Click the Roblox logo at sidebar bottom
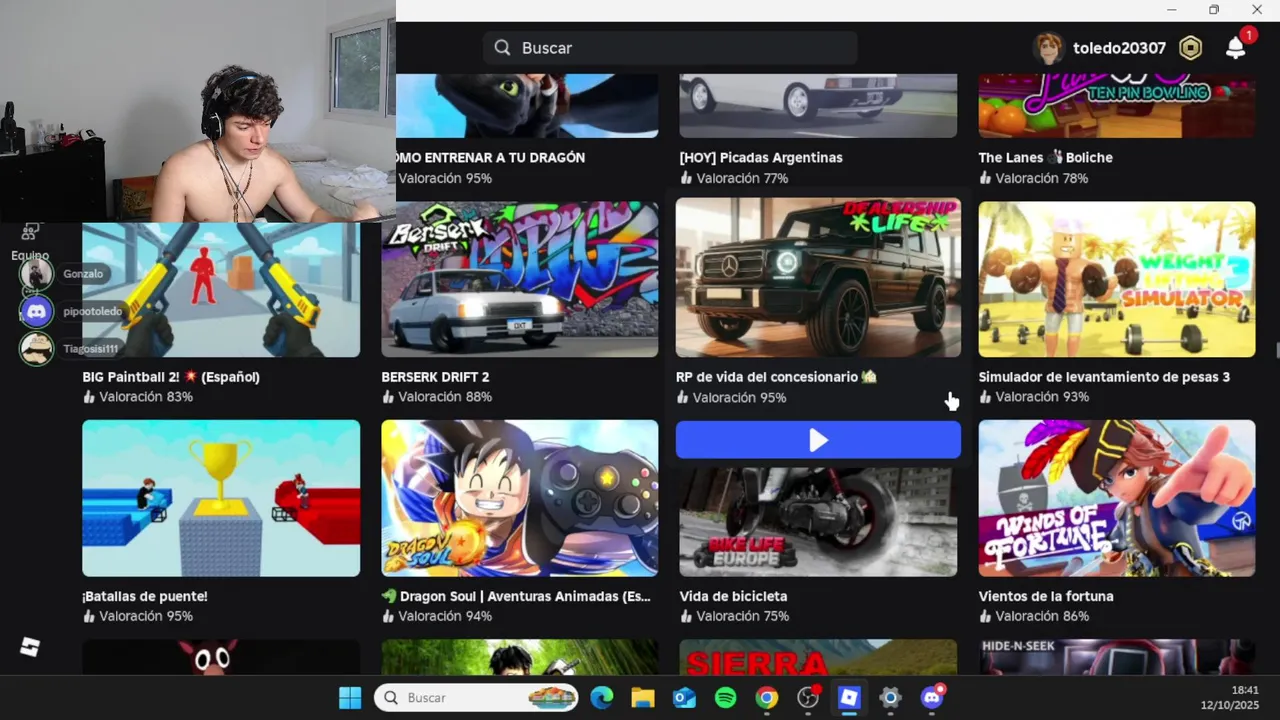This screenshot has height=720, width=1280. 30,647
